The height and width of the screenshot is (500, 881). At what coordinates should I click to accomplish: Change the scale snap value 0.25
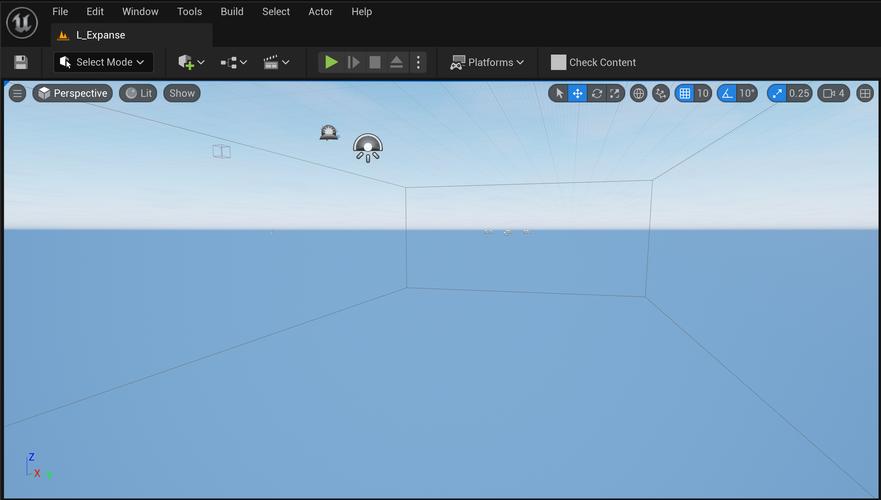(799, 93)
